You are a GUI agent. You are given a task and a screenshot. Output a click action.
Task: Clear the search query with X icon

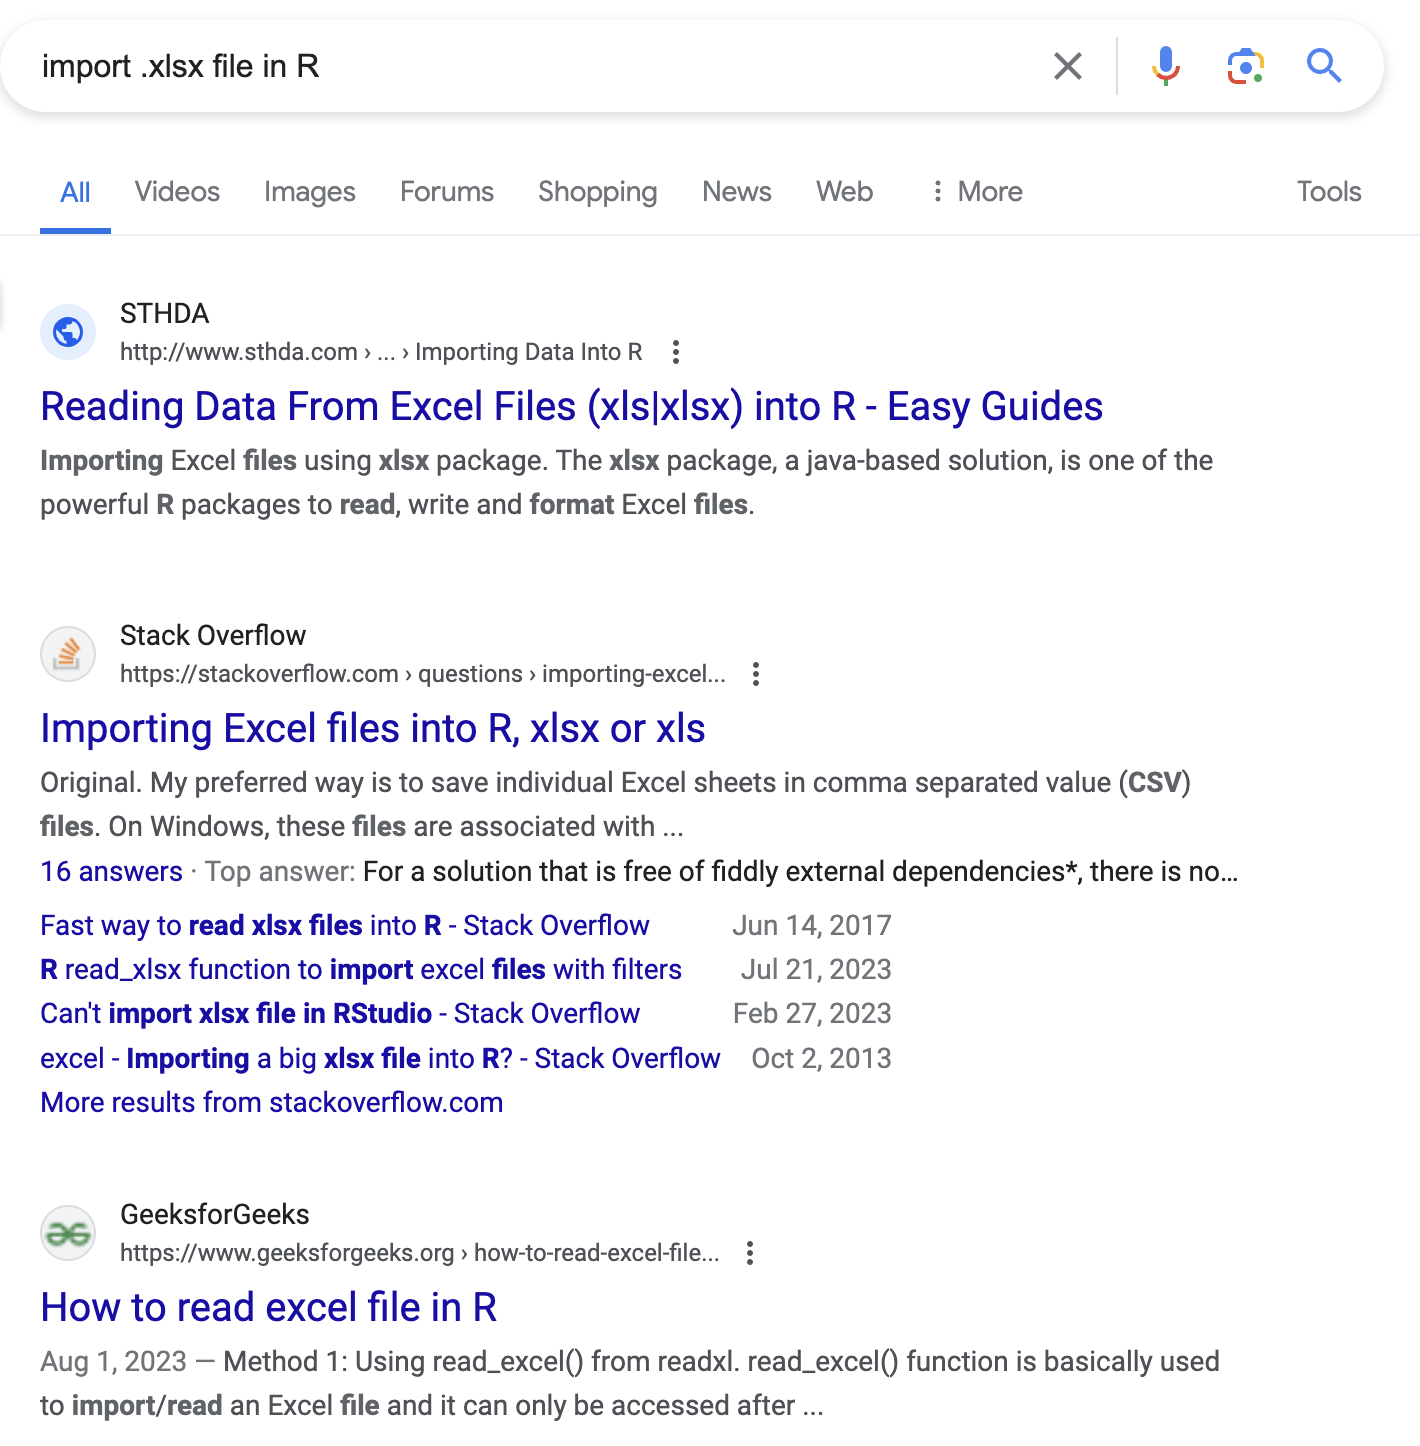1068,66
